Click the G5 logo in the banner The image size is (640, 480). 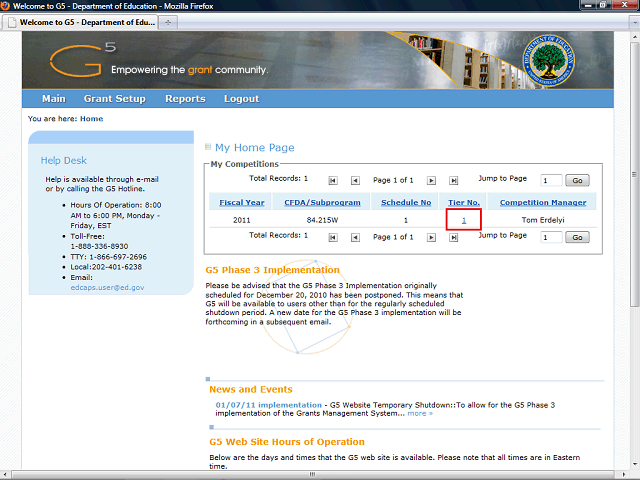coord(83,60)
